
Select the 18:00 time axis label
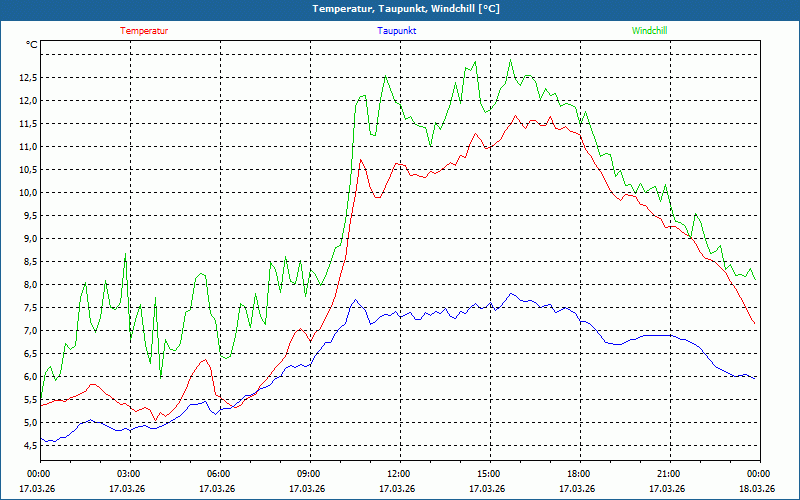tap(578, 474)
